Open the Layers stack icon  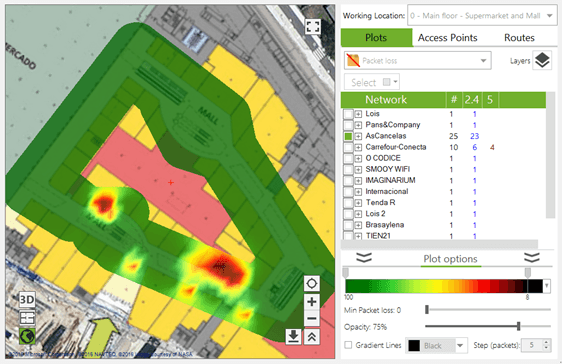coord(542,60)
